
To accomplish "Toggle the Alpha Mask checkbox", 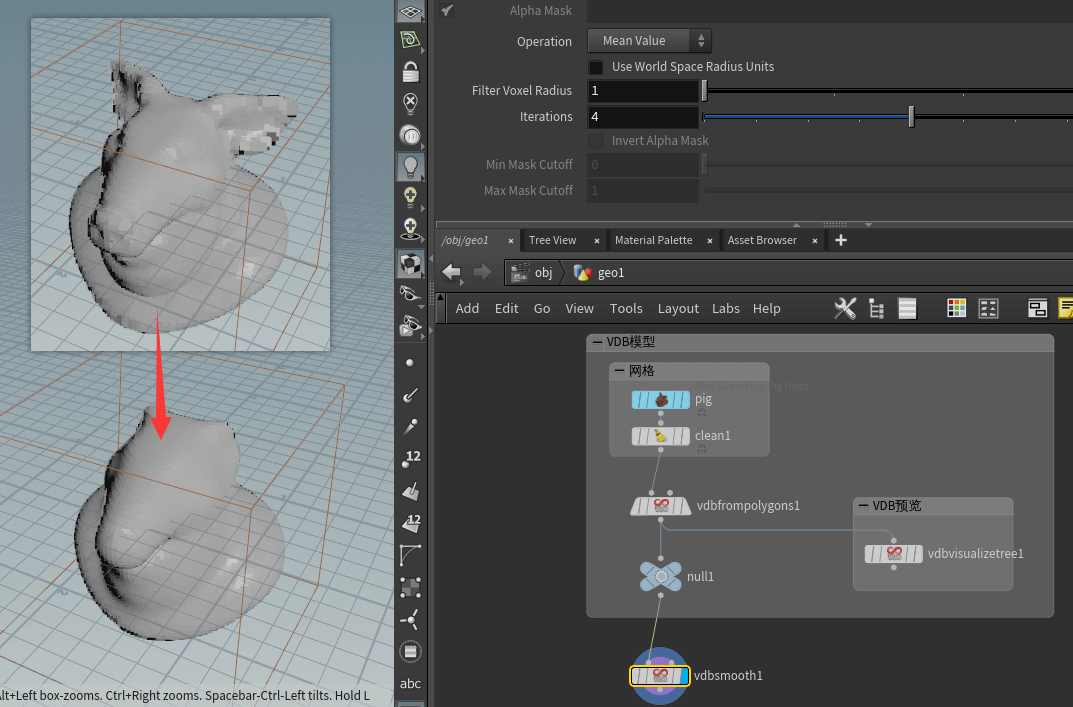I will (447, 11).
